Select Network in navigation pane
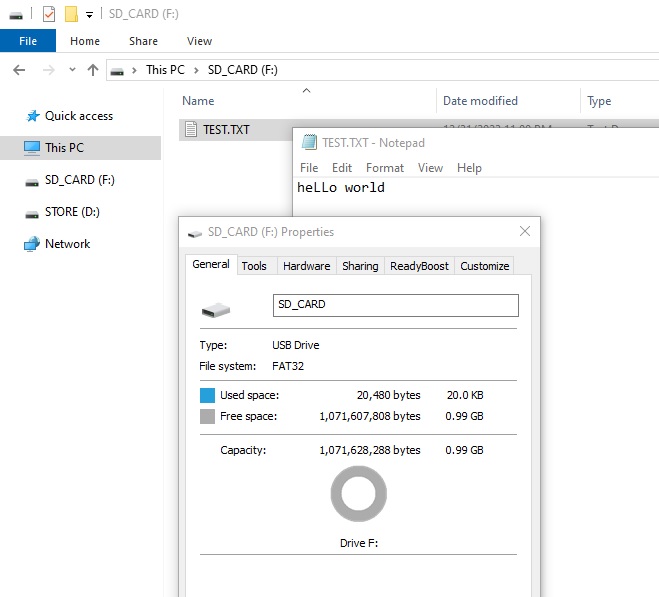The image size is (659, 597). coord(67,244)
